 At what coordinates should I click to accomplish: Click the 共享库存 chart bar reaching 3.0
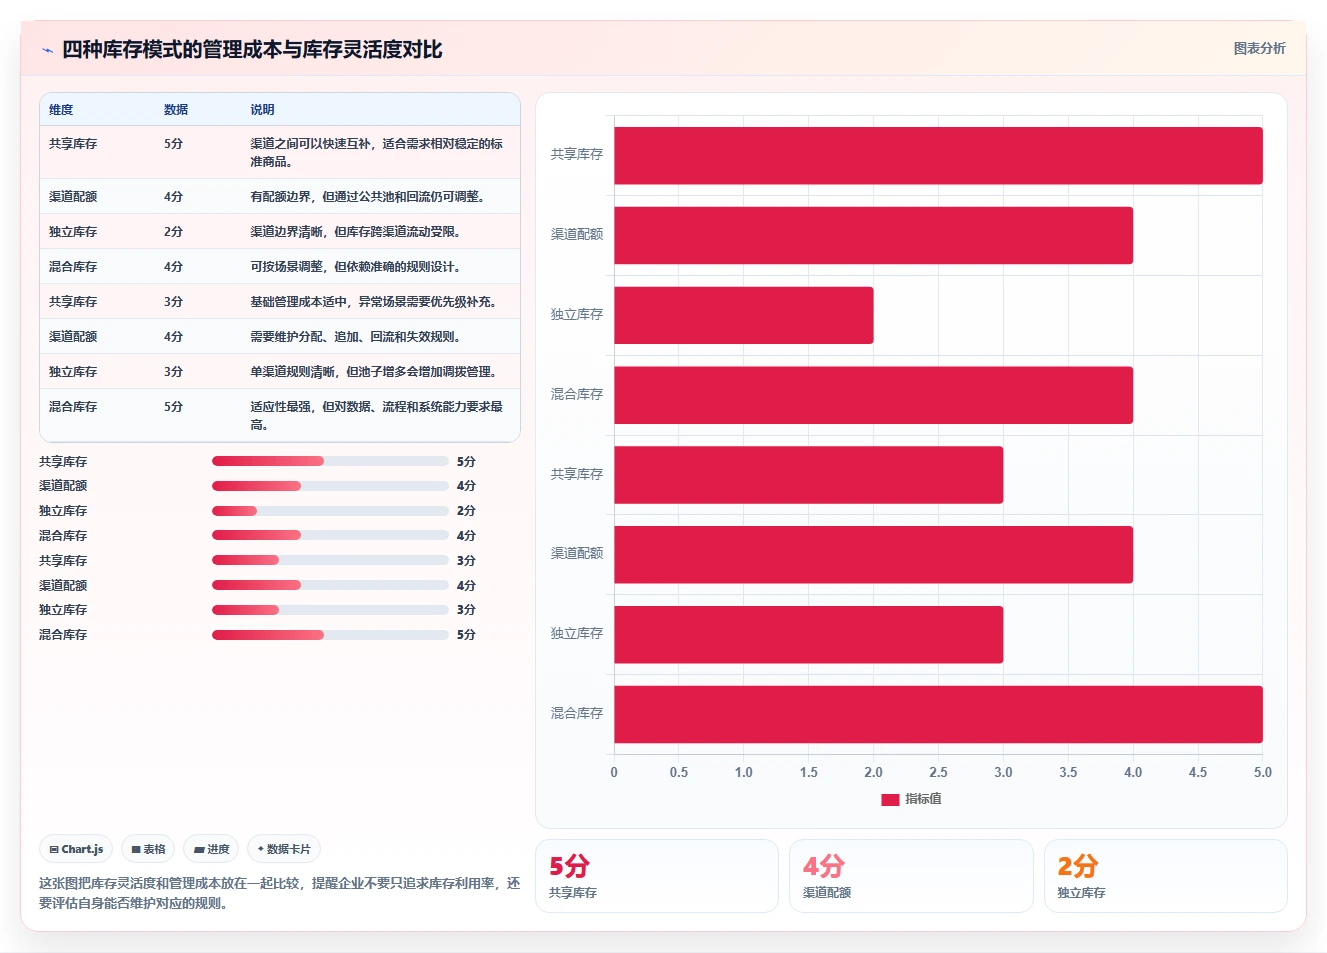[808, 475]
